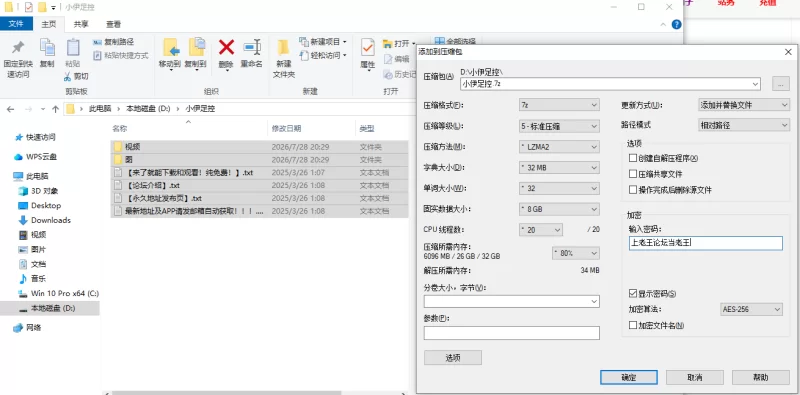Select Win 10 Pro x64 (C:) drive
This screenshot has height=395, width=800.
59,293
